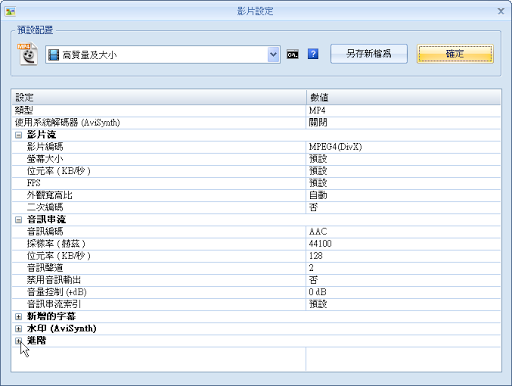Expand the 新增的字幕 section
The image size is (512, 386).
19,317
